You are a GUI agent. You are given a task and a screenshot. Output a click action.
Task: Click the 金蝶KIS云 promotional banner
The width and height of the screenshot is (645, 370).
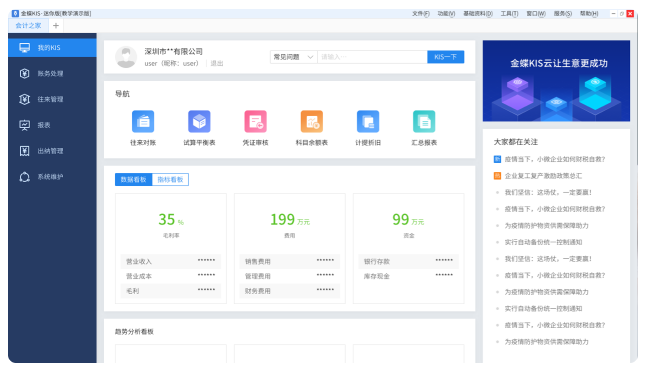pyautogui.click(x=556, y=81)
